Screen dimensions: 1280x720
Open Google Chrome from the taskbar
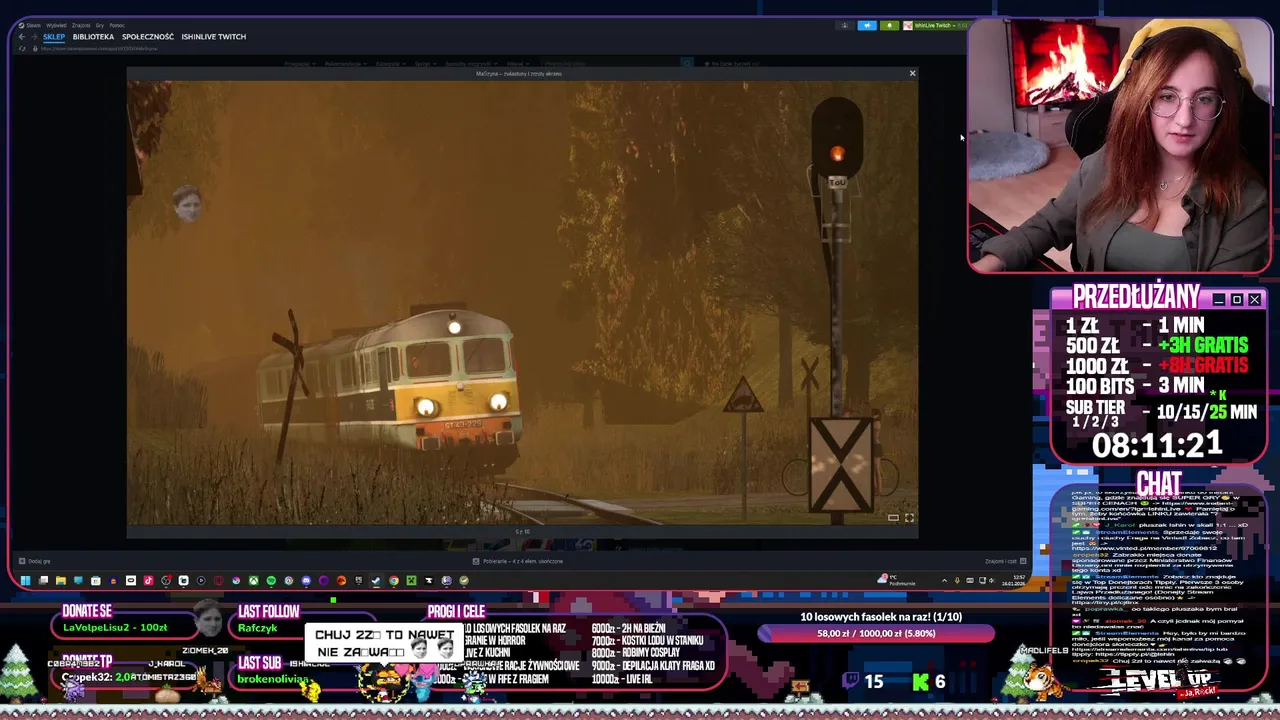[x=394, y=580]
